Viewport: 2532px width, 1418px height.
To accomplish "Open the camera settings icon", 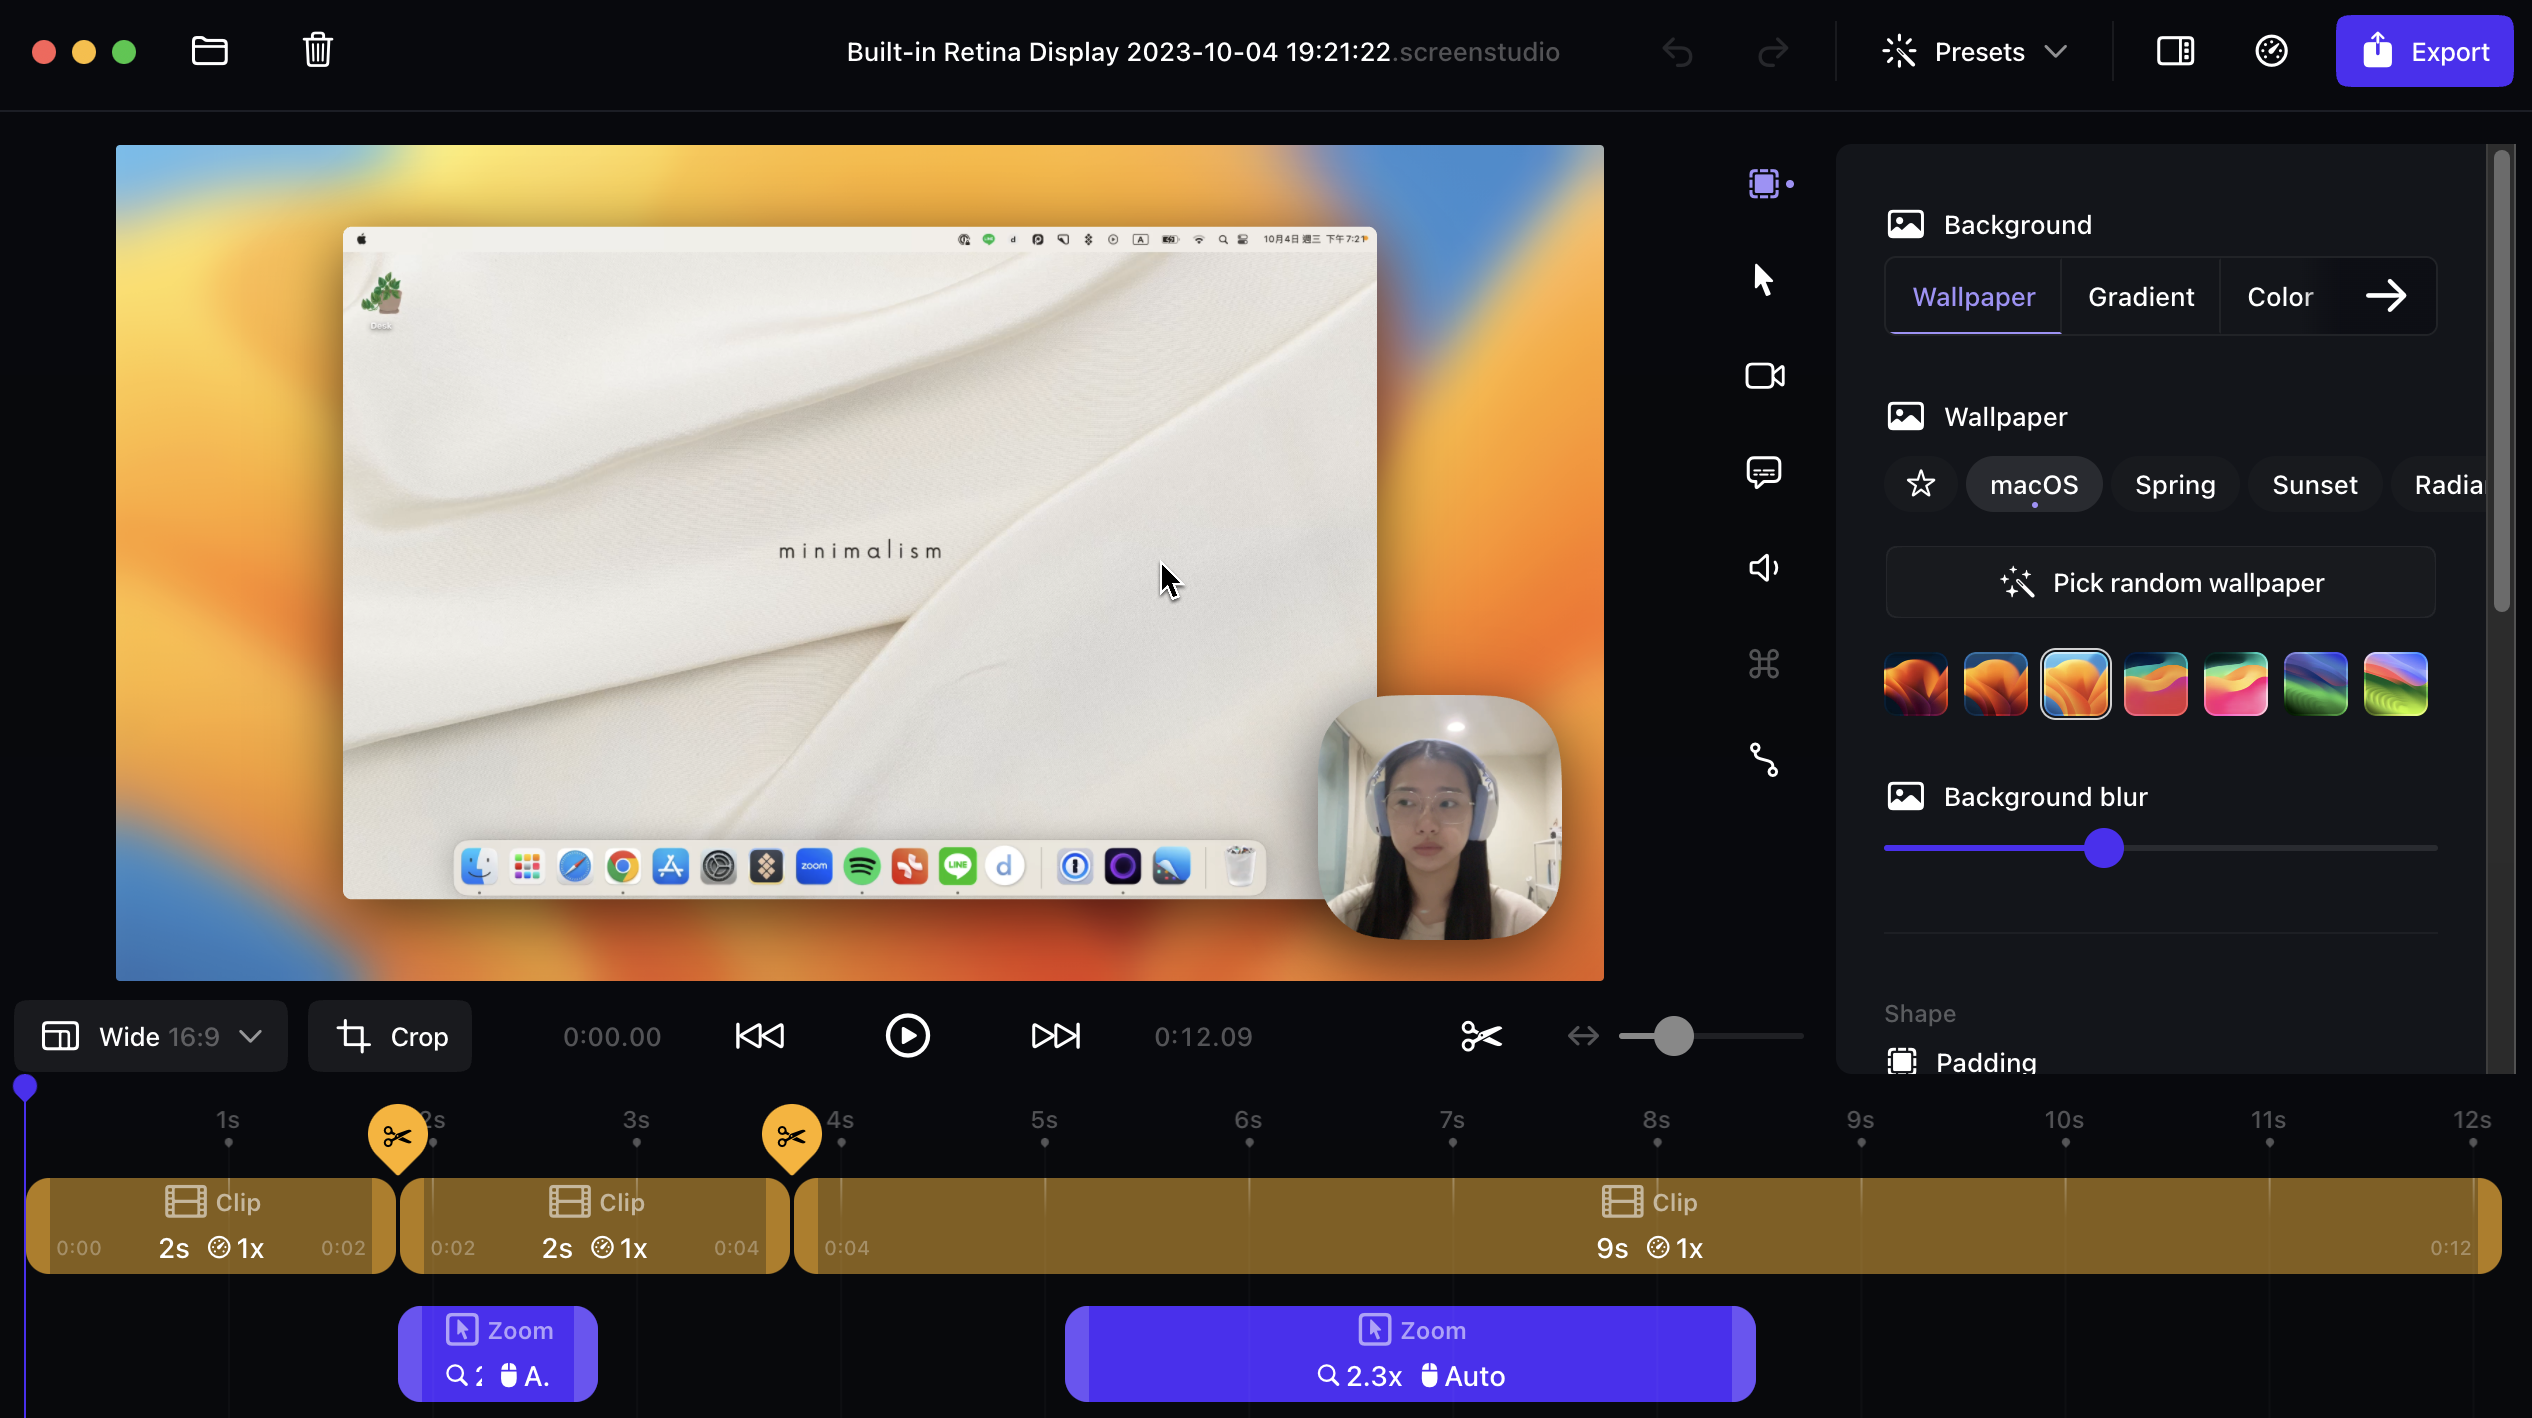I will pos(1764,376).
